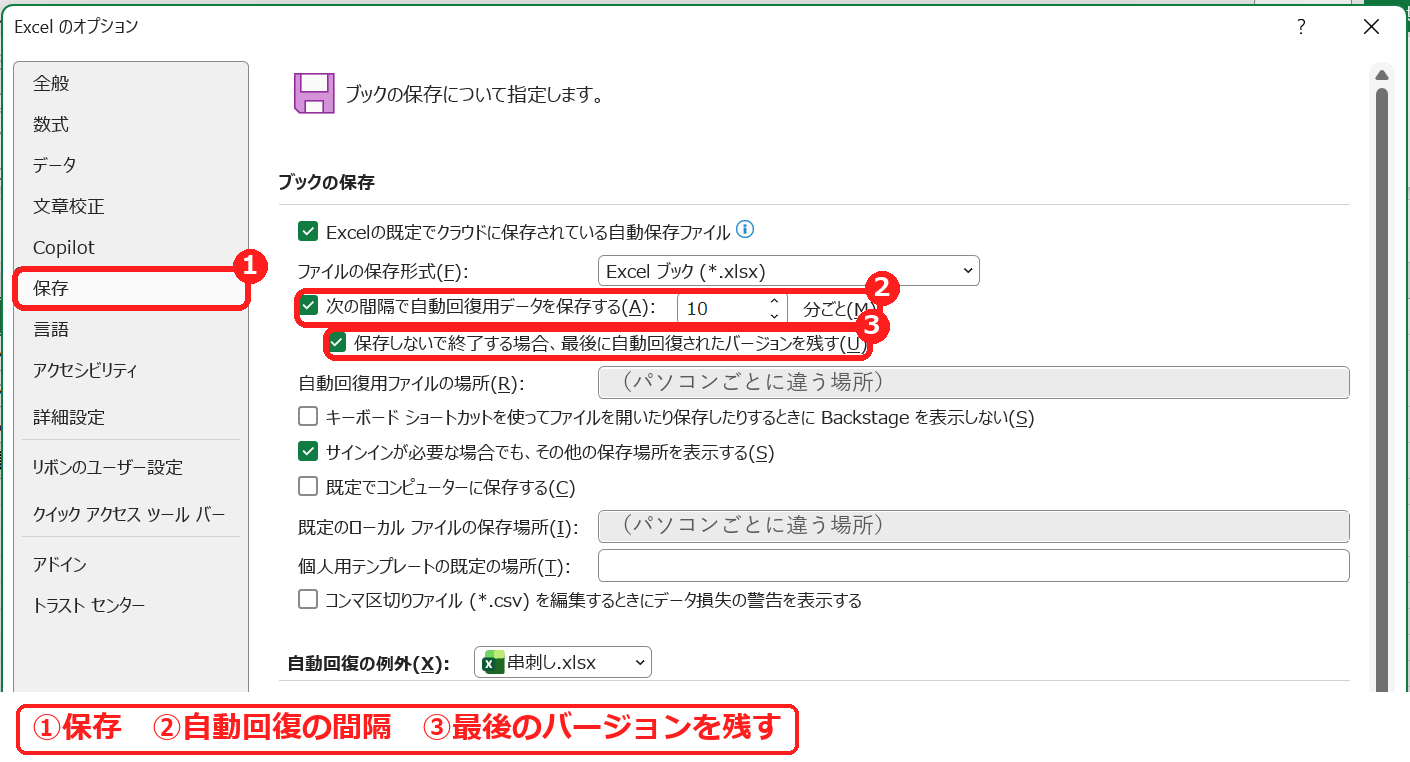Image resolution: width=1410 pixels, height=762 pixels.
Task: Open トラスト センター options
Action: (x=131, y=606)
